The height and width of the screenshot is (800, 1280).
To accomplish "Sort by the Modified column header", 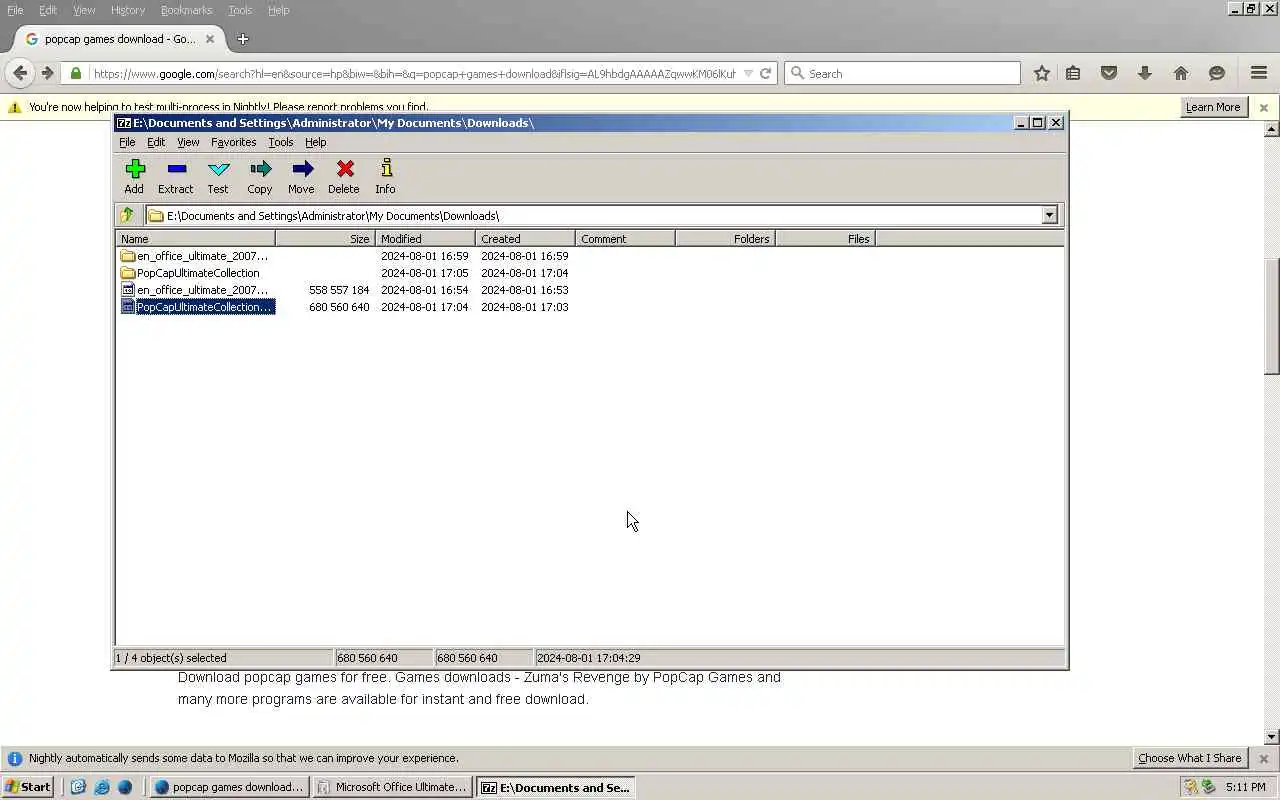I will click(x=425, y=239).
